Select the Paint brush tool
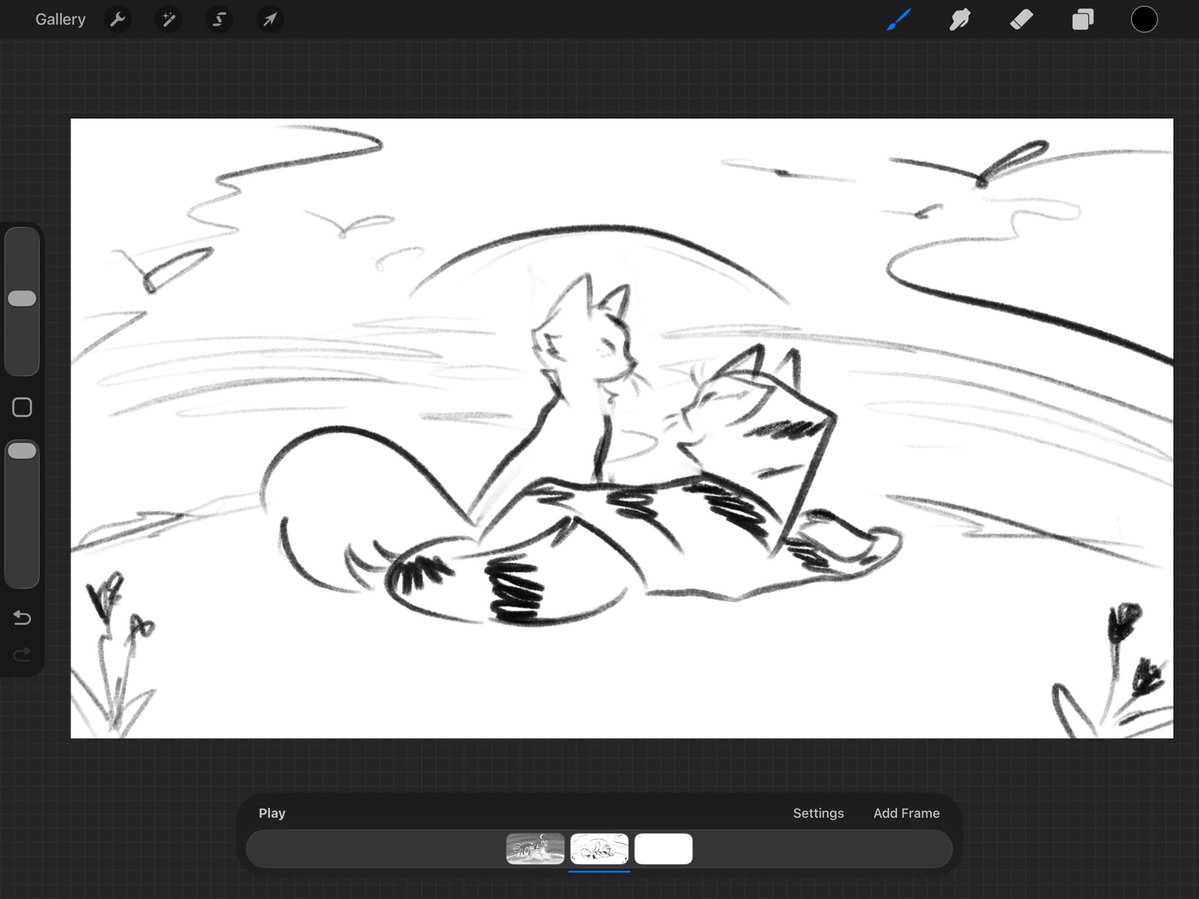Viewport: 1199px width, 899px height. pyautogui.click(x=897, y=19)
